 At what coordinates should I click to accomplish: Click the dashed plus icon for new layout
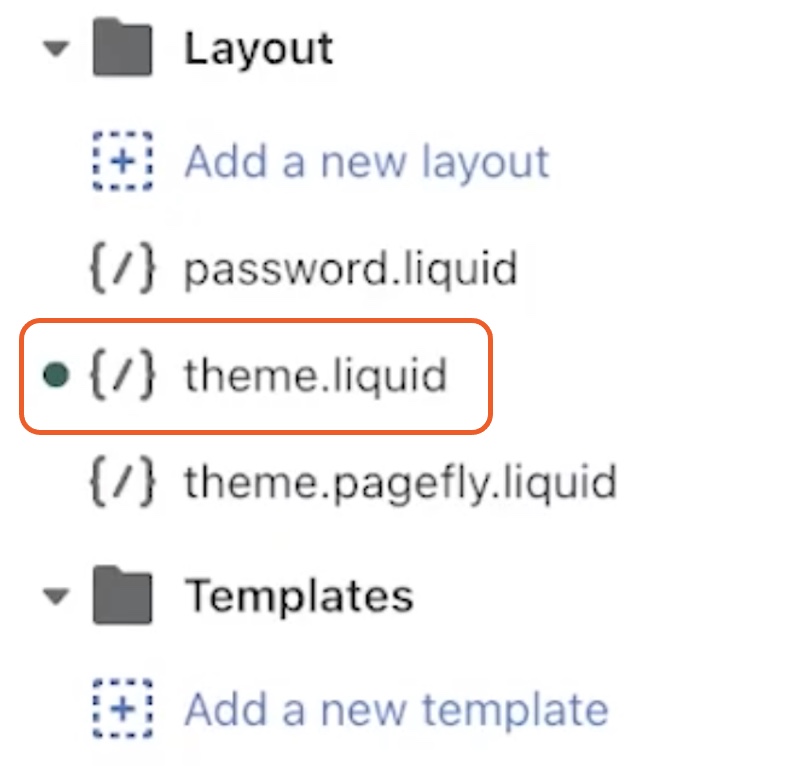tap(123, 161)
